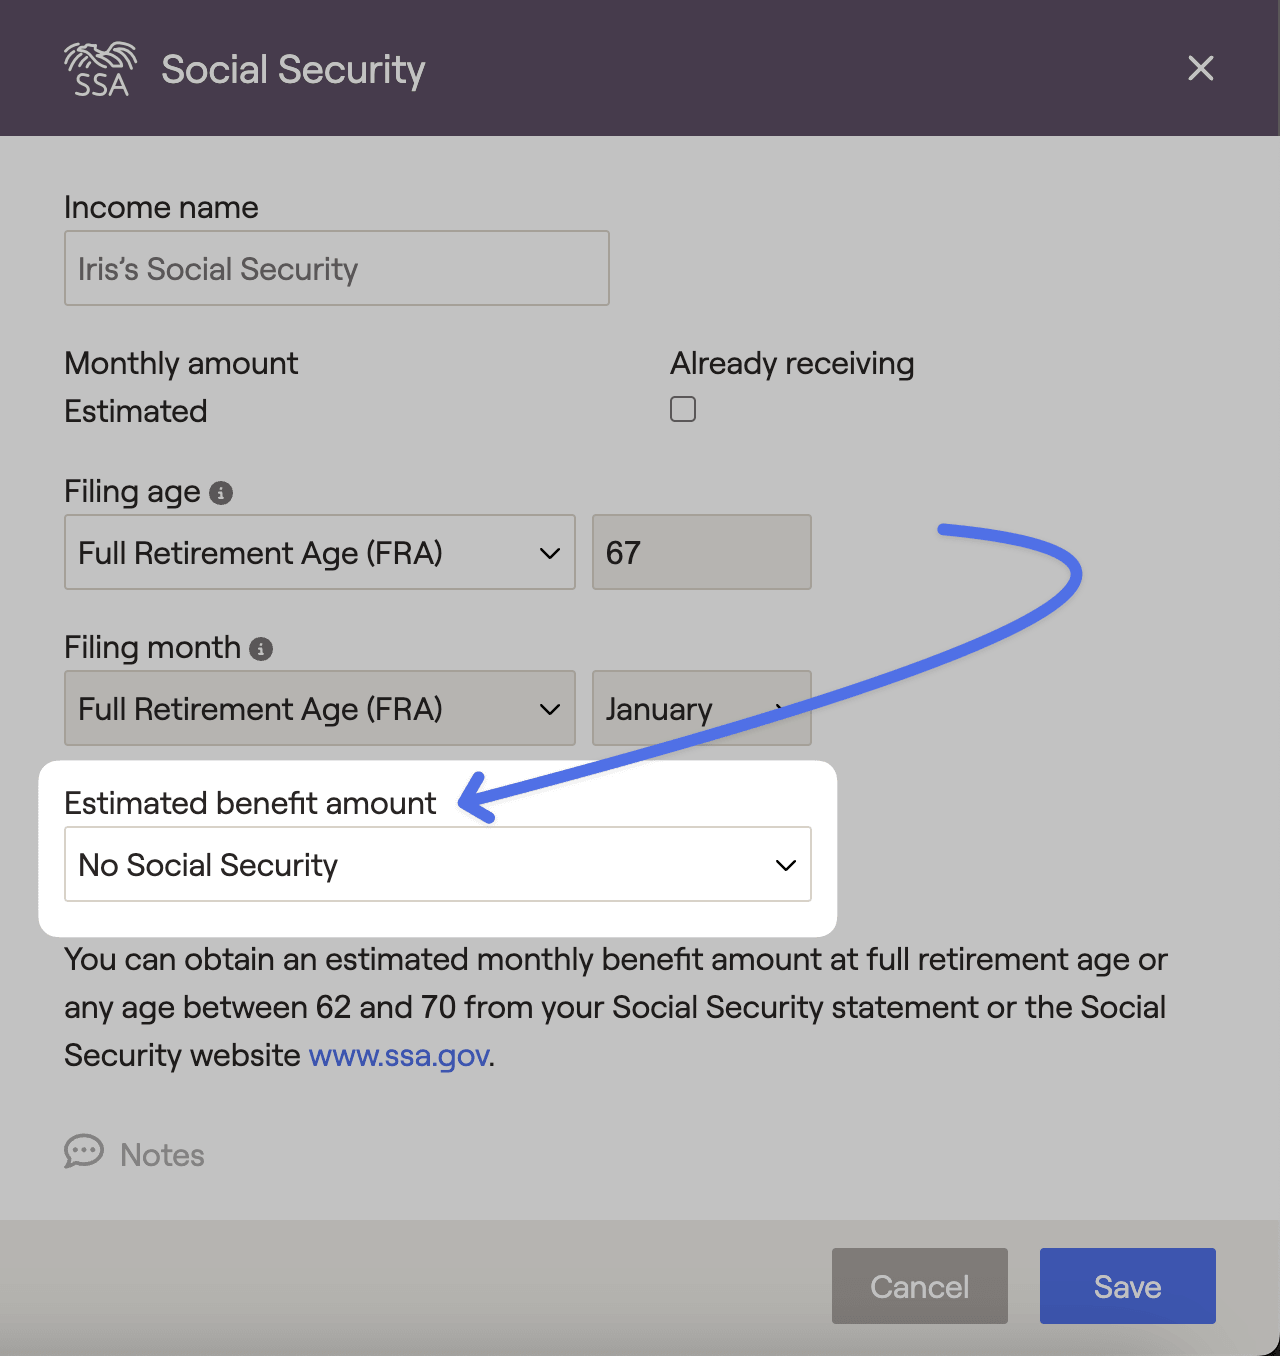Screen dimensions: 1280x1356
Task: Cancel the Social Security changes
Action: pos(920,1286)
